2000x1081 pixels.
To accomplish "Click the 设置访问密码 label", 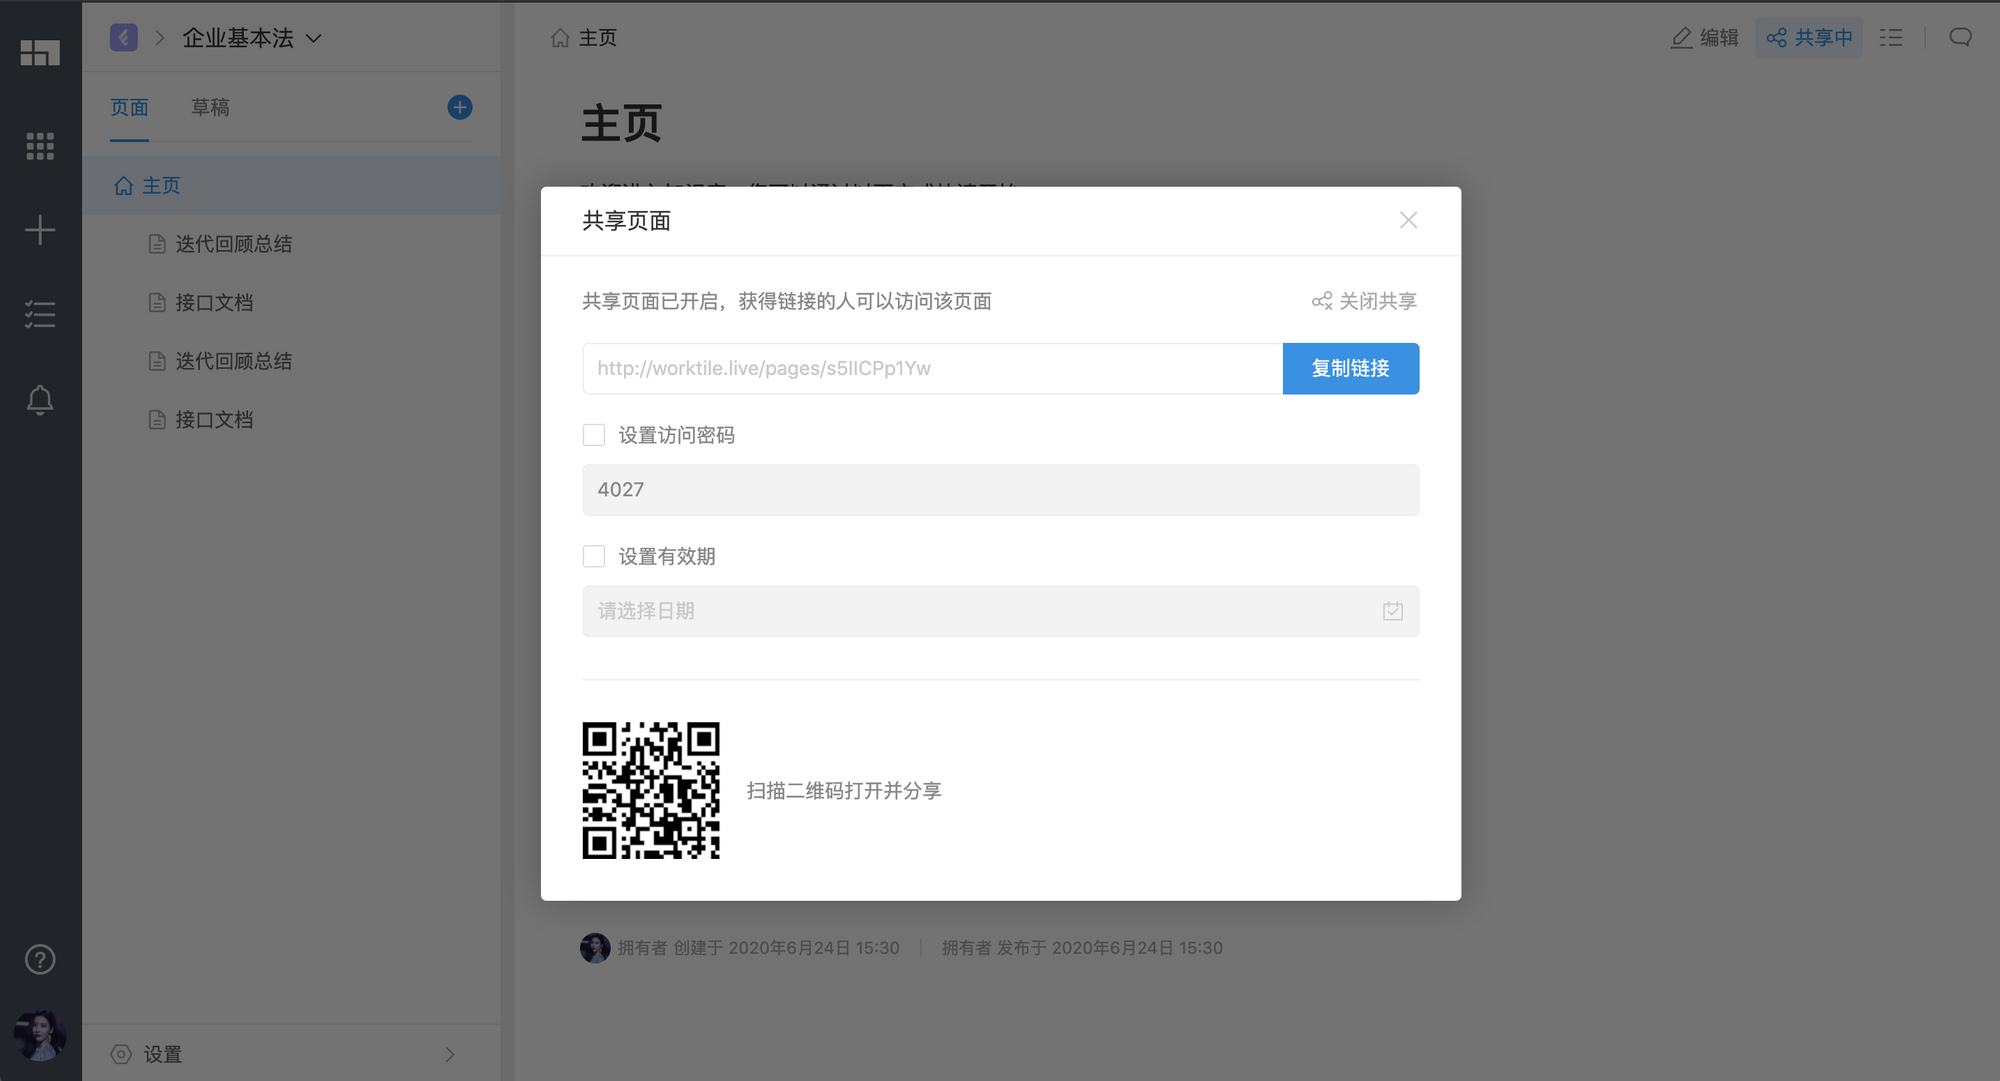I will point(676,435).
